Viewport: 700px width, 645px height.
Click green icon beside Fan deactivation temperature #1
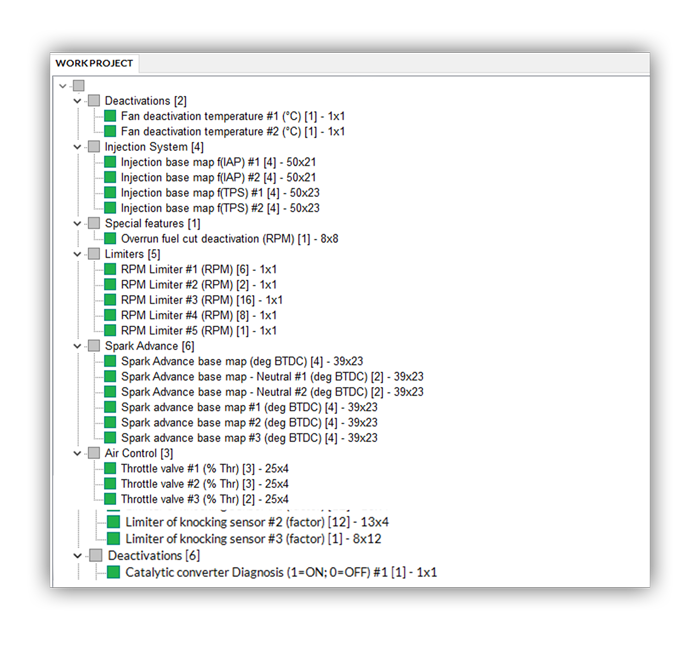pos(110,116)
